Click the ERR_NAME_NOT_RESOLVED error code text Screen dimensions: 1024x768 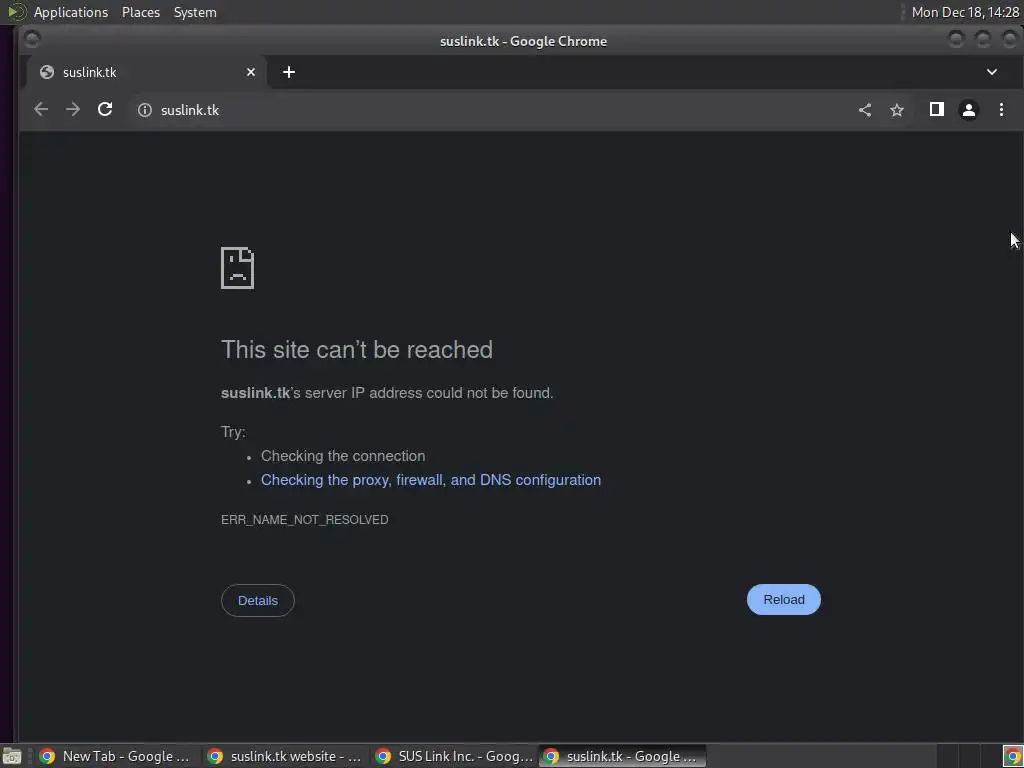tap(304, 520)
